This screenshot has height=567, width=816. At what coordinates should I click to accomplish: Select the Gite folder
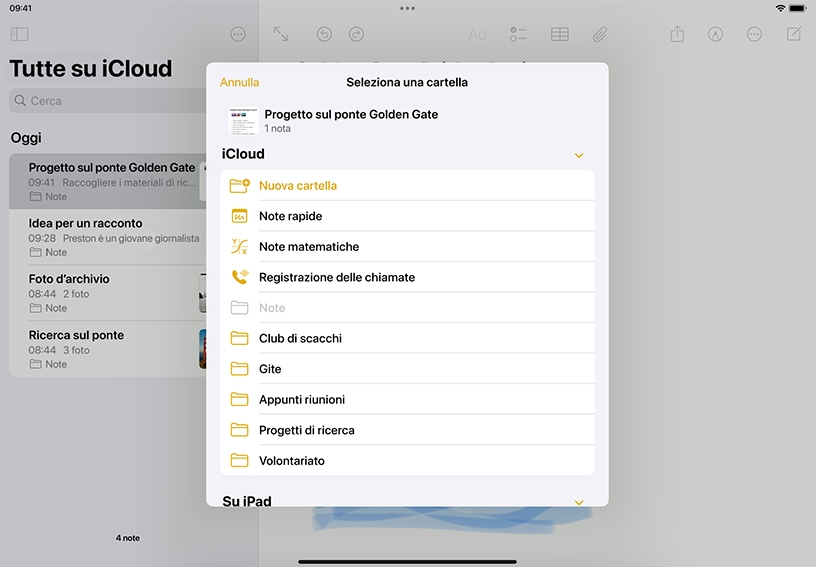407,369
